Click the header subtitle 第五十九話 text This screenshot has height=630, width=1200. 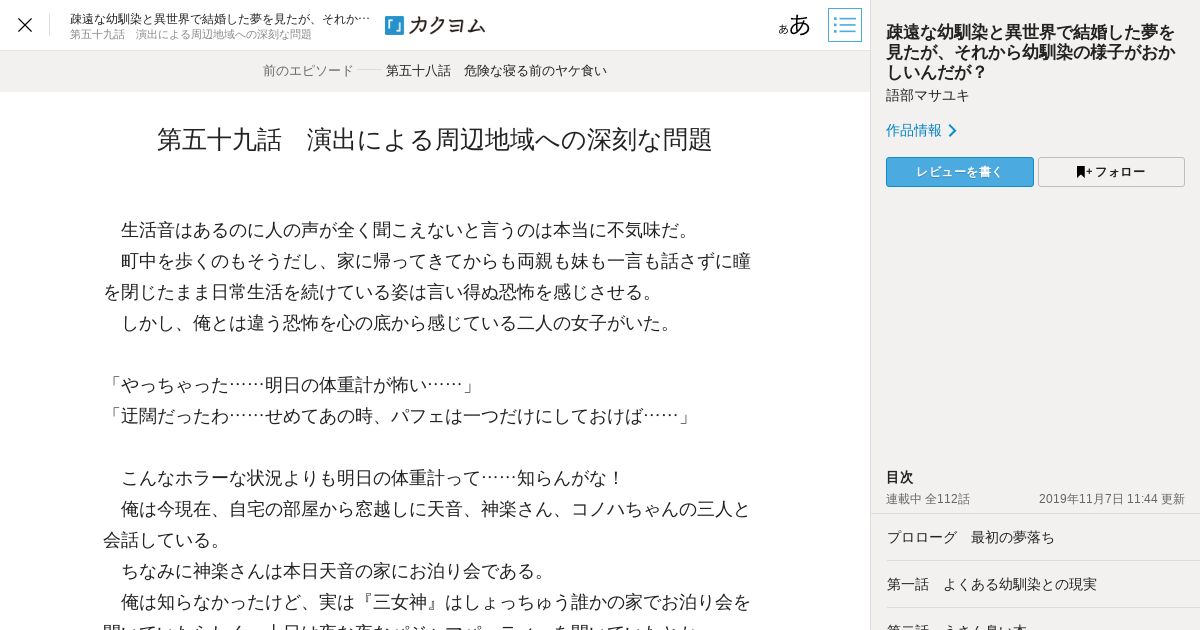click(x=191, y=34)
